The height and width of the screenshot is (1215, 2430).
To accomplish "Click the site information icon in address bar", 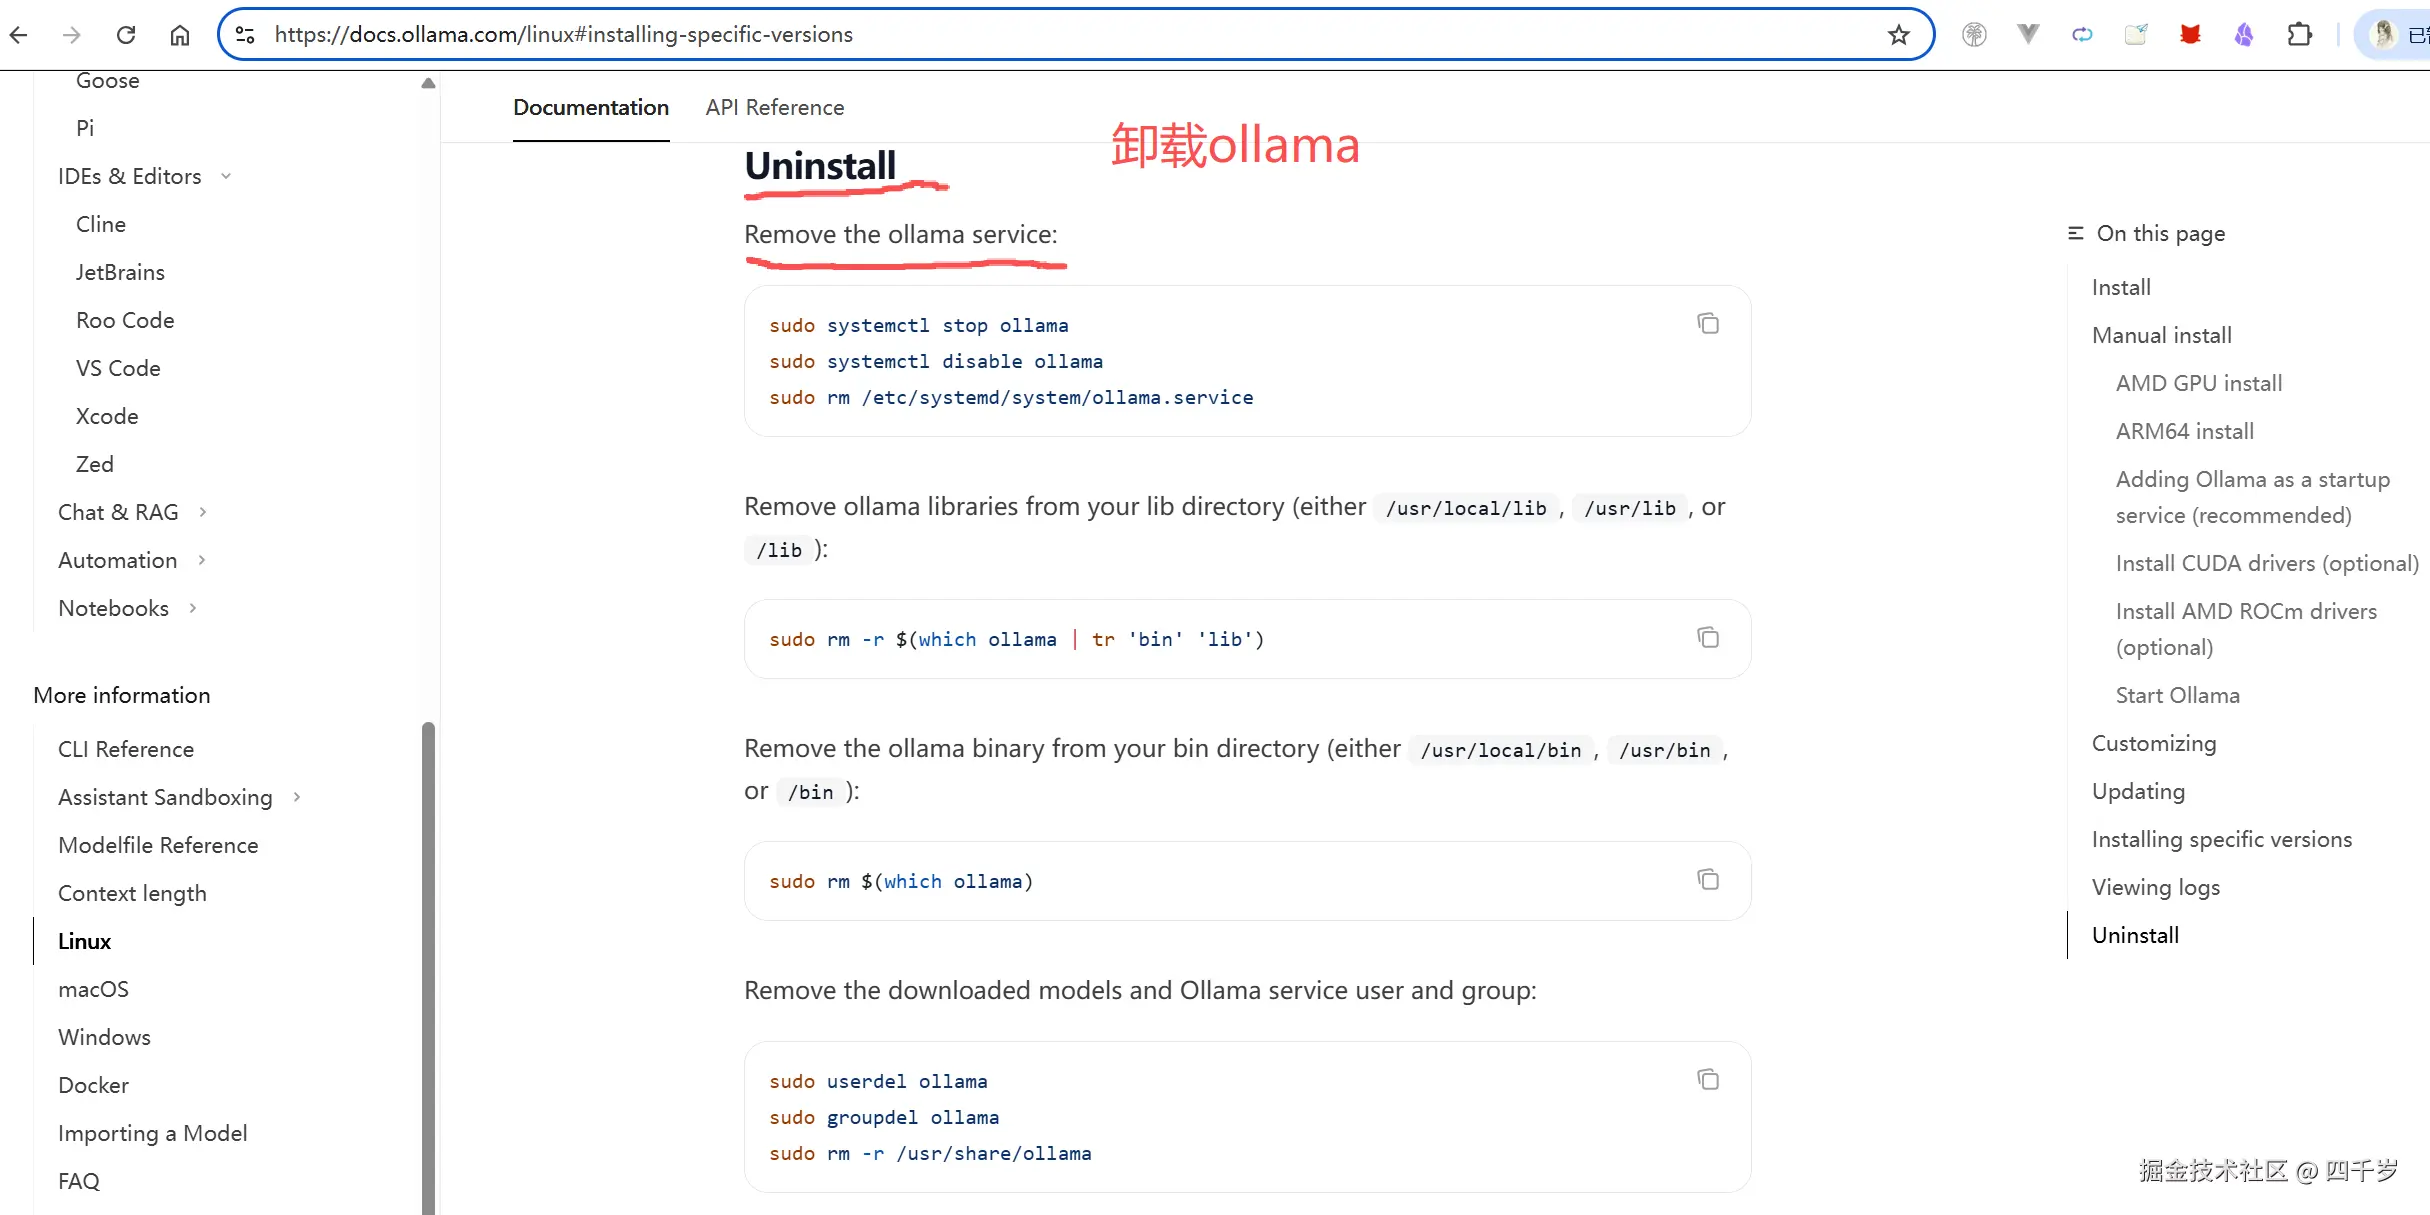I will coord(245,35).
